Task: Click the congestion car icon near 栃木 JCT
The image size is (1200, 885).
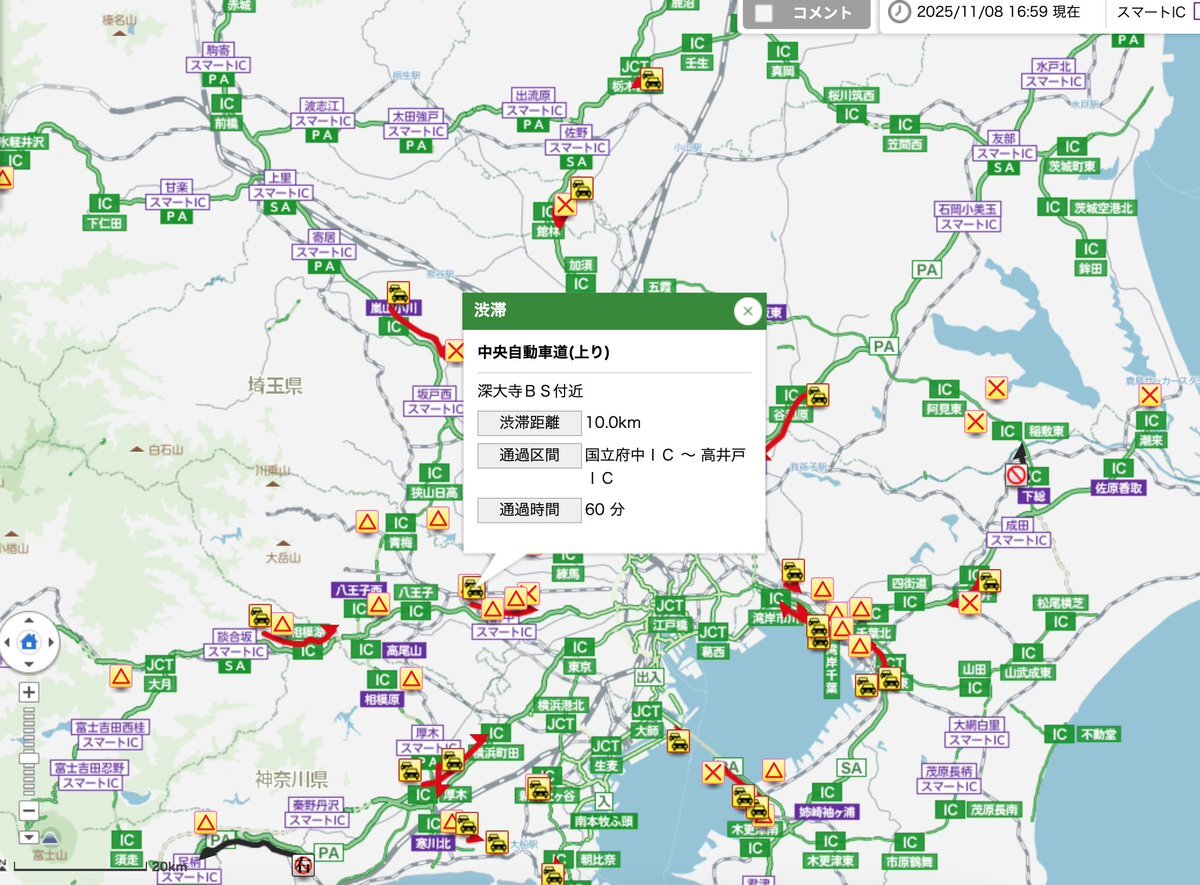Action: [x=652, y=80]
